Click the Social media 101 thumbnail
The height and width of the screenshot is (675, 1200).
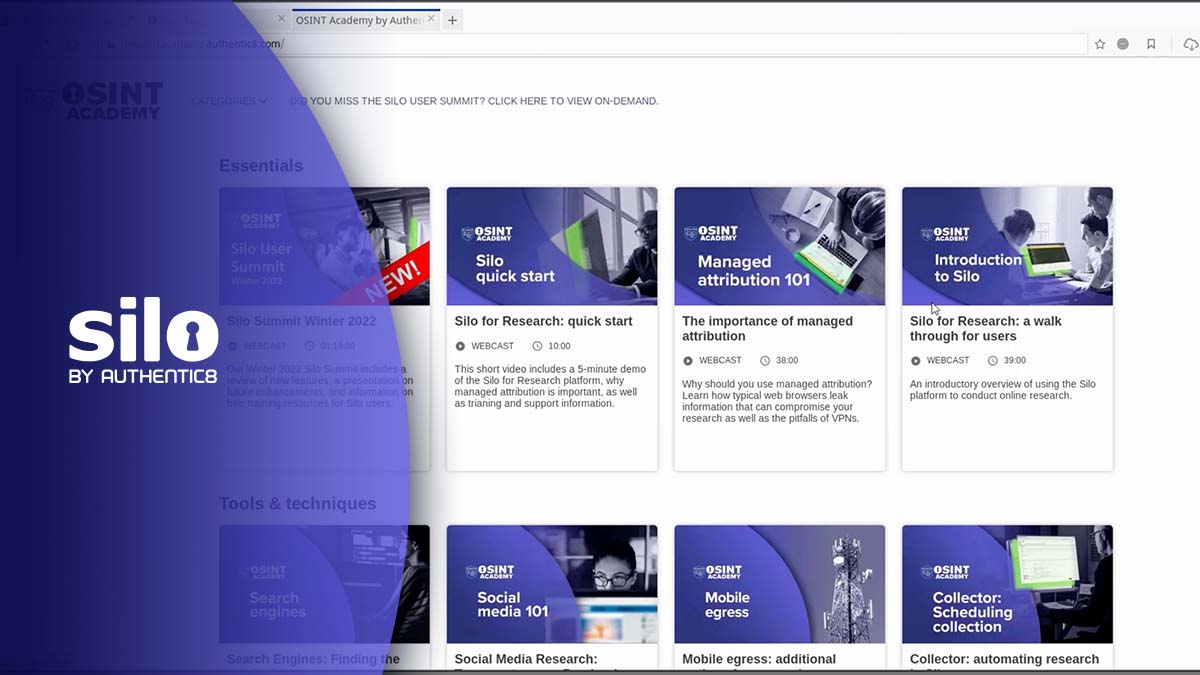click(x=552, y=584)
